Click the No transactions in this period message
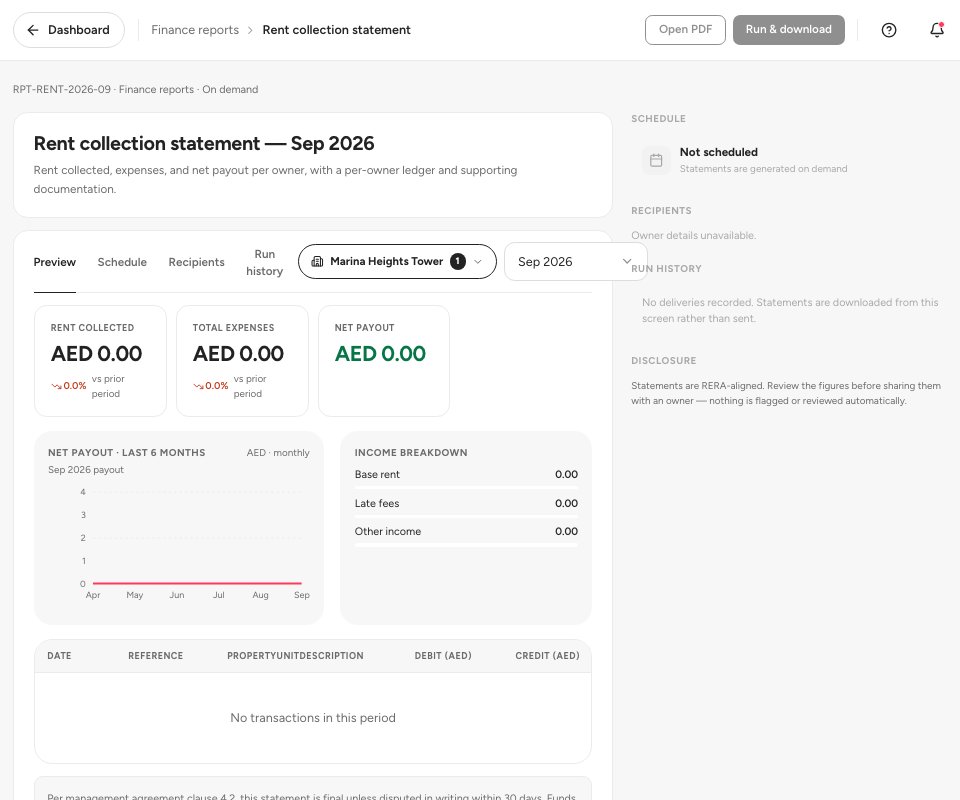Screen dimensions: 960x800 pyautogui.click(x=313, y=717)
